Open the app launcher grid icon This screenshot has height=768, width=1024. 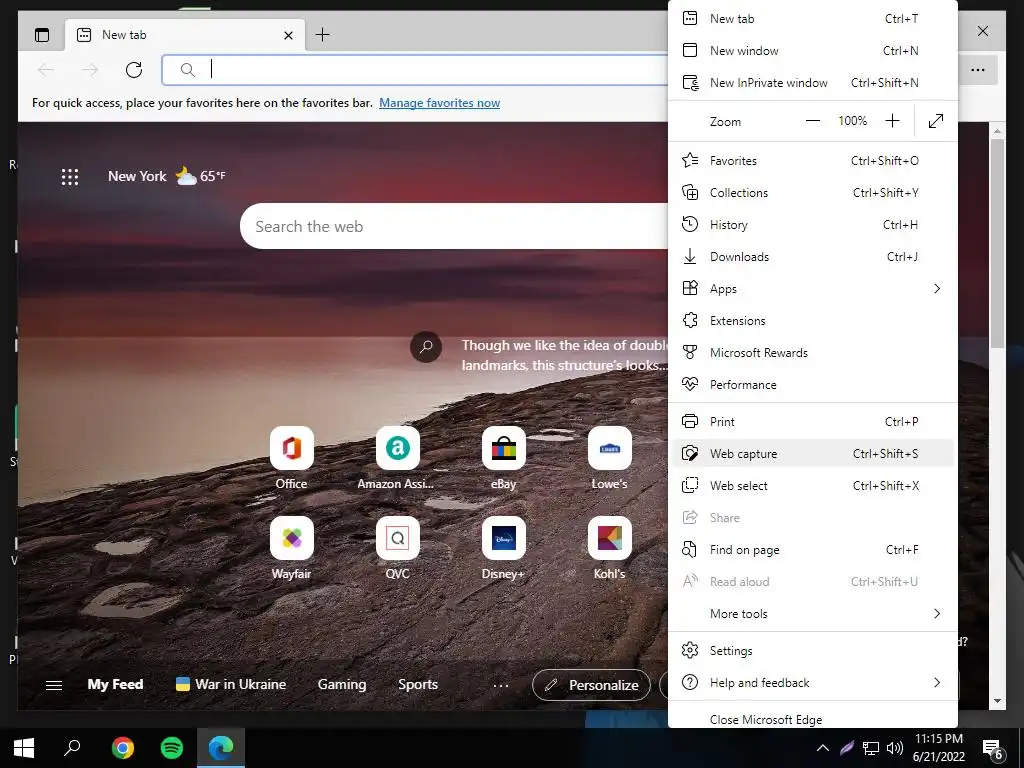click(x=70, y=176)
